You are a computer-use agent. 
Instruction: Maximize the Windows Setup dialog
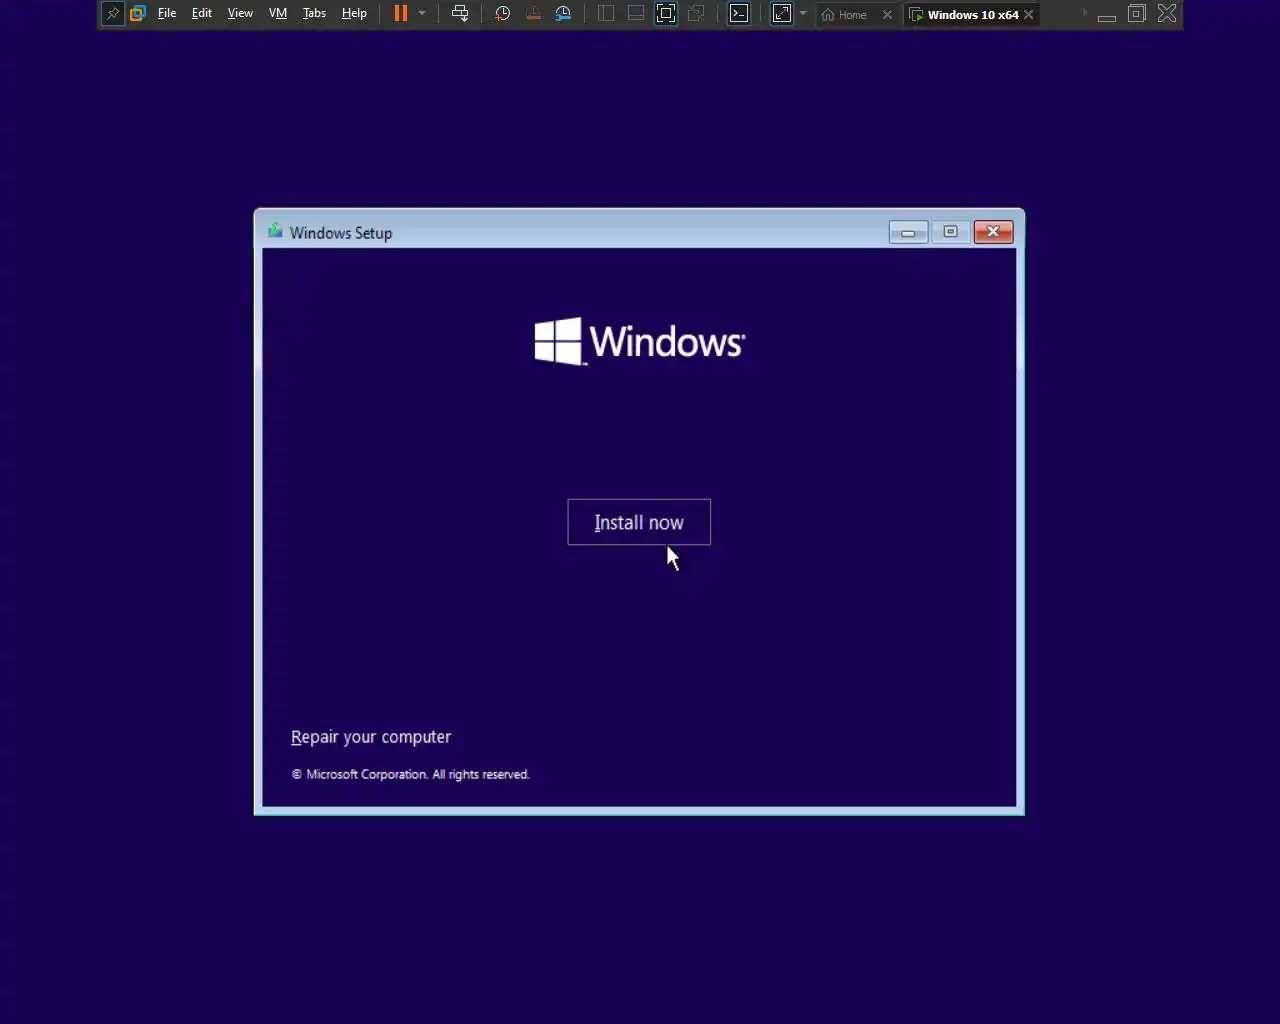951,232
